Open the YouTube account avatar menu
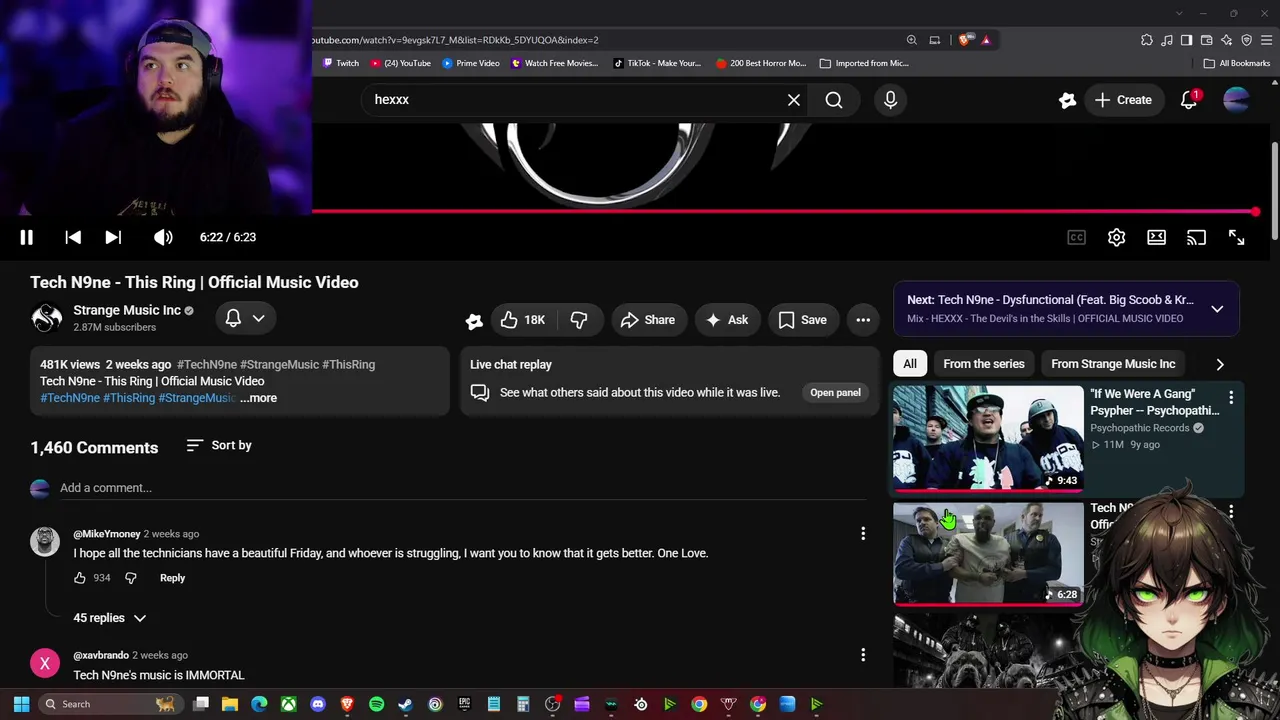1280x720 pixels. 1236,100
